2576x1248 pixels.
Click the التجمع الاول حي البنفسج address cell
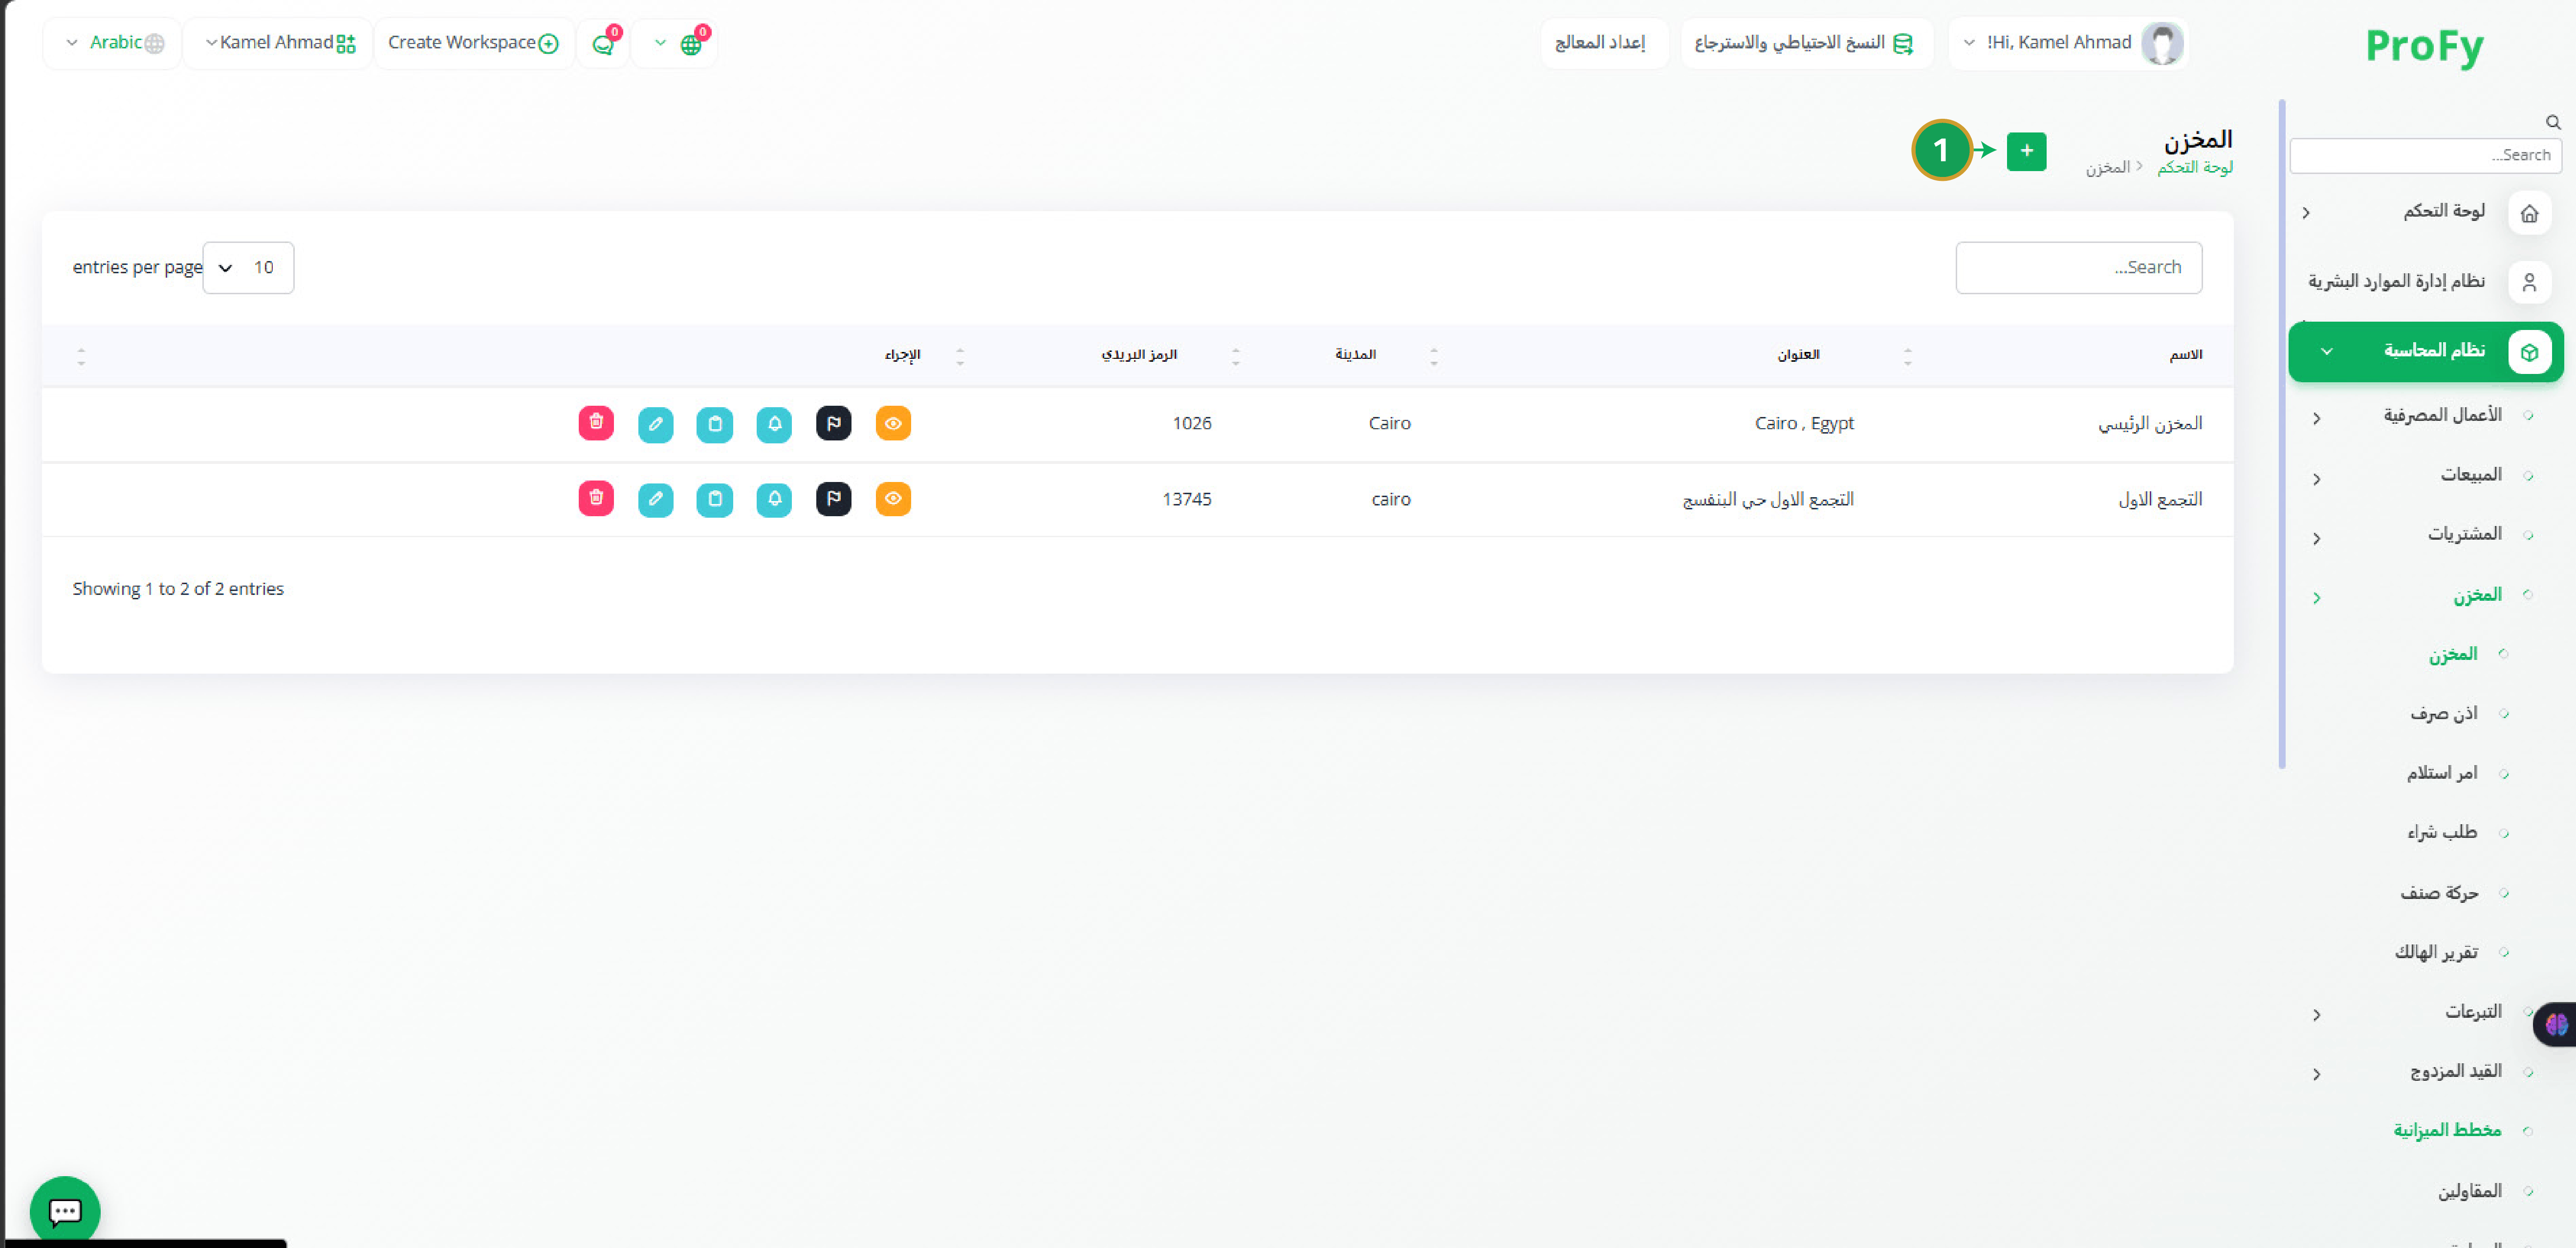coord(1767,499)
